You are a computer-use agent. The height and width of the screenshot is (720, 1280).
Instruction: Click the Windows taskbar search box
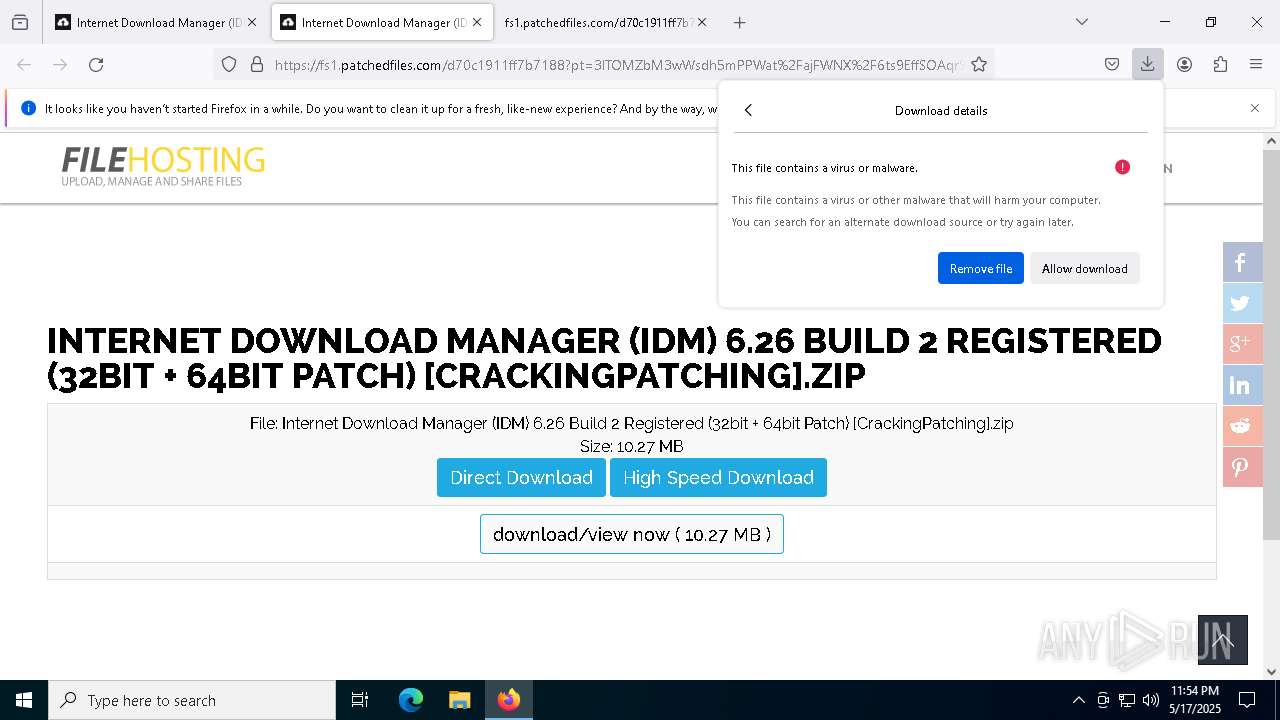[x=192, y=700]
